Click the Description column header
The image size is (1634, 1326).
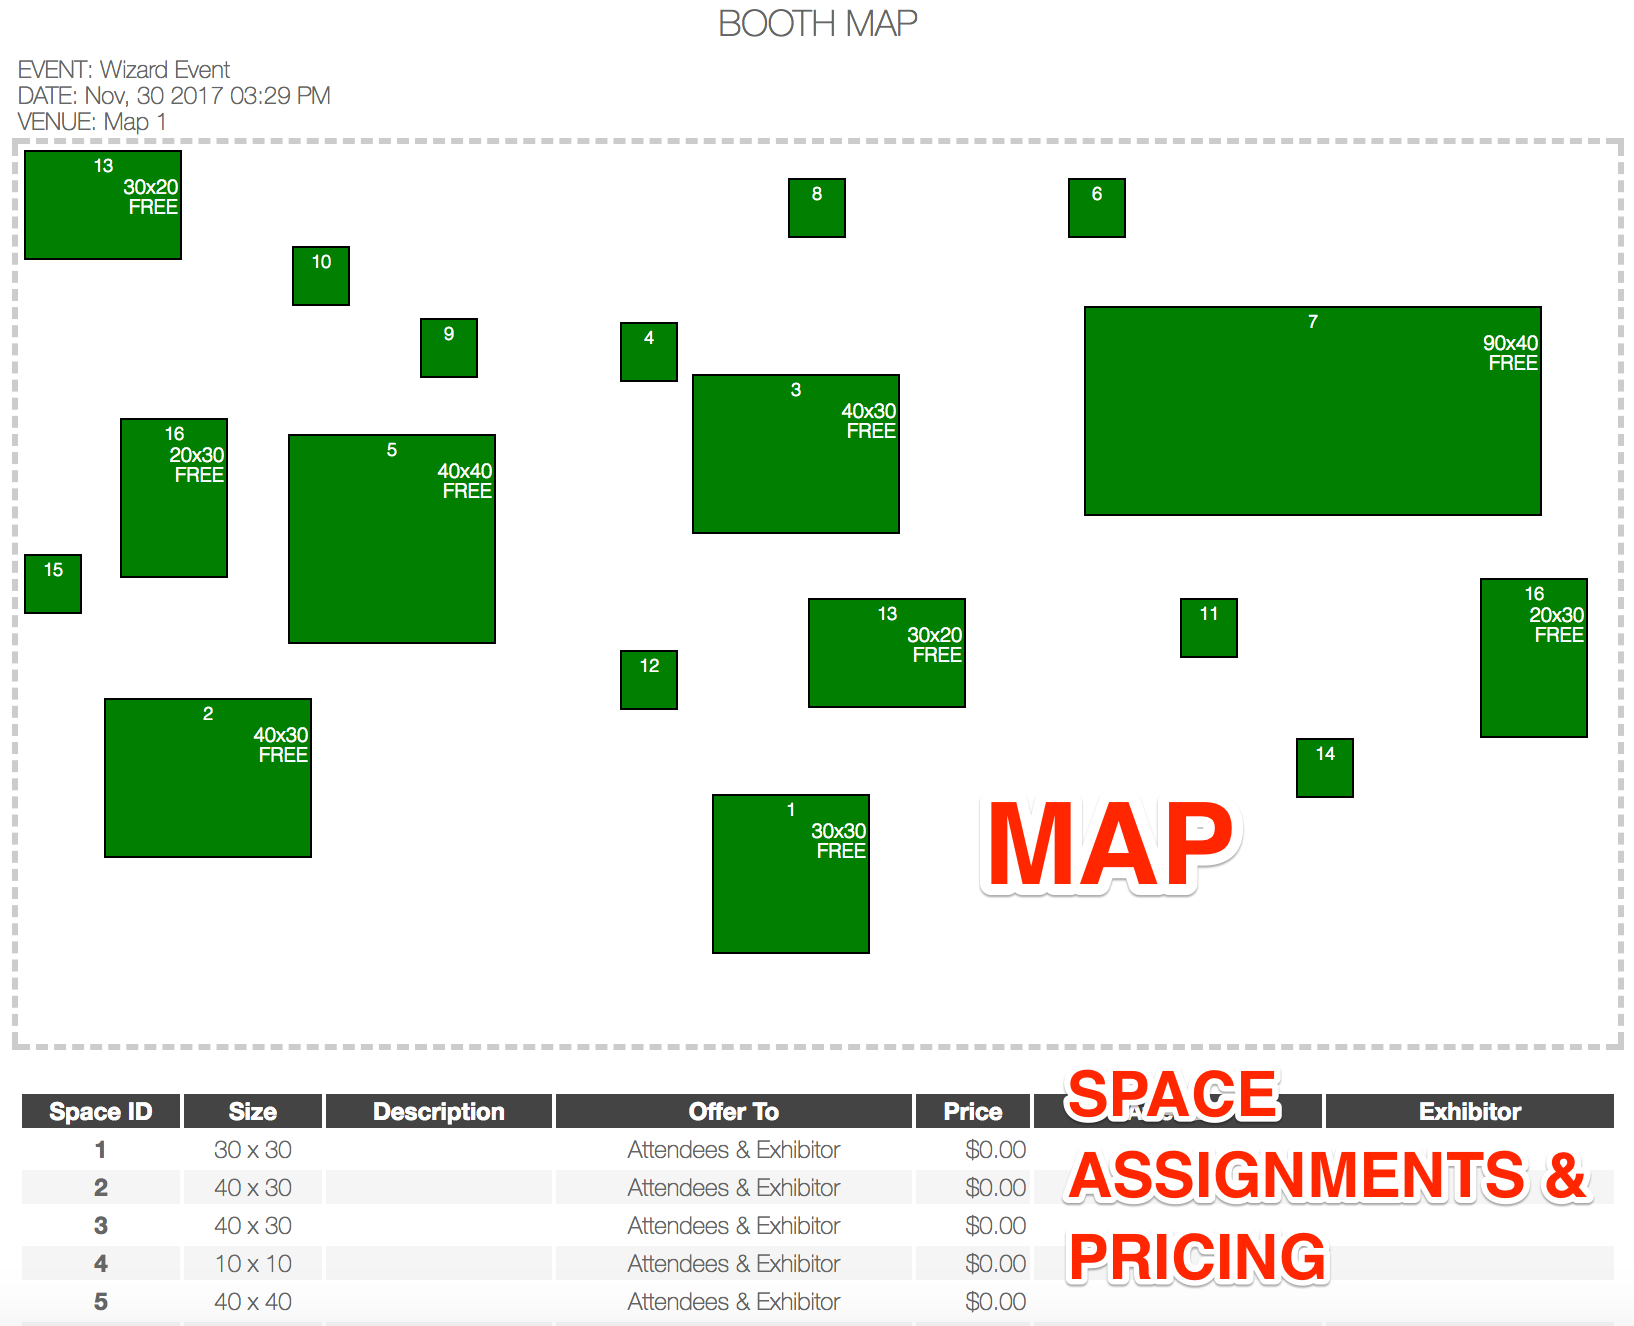click(438, 1111)
